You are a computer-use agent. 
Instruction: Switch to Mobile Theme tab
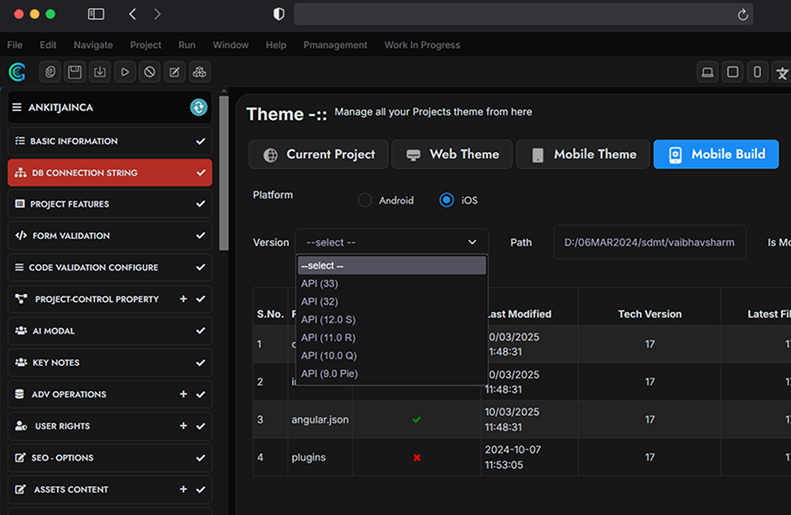(x=583, y=154)
